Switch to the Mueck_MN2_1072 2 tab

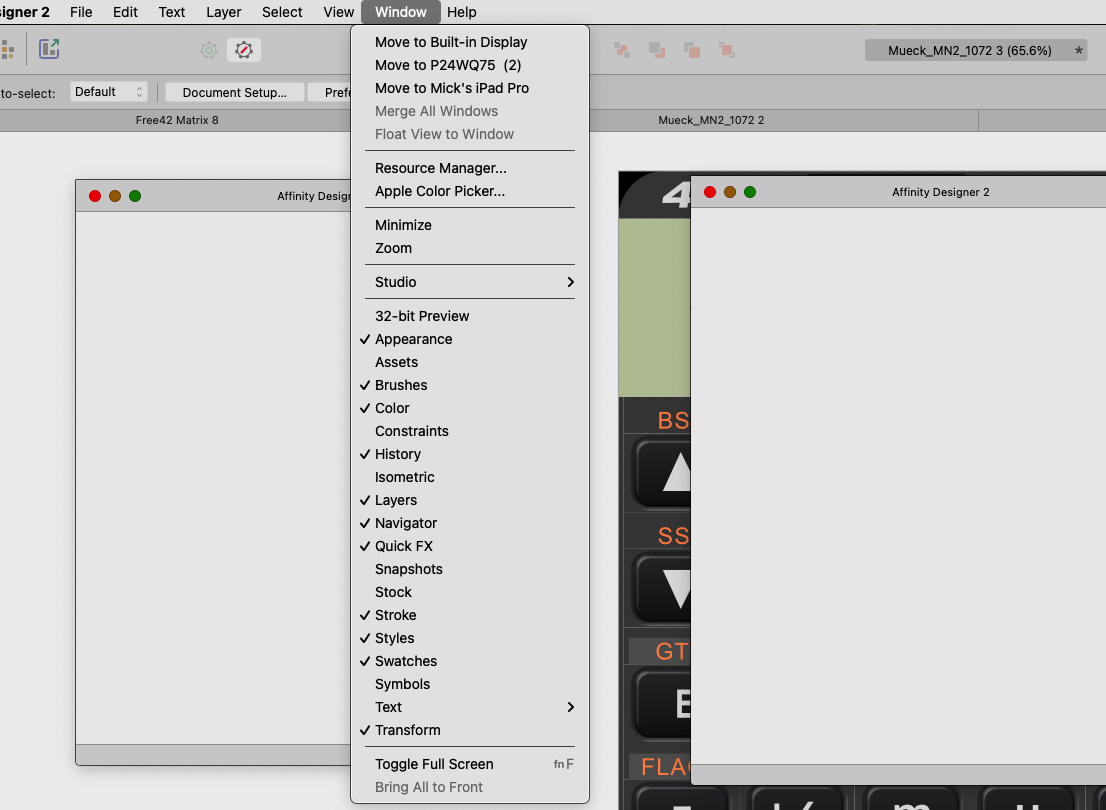click(711, 120)
